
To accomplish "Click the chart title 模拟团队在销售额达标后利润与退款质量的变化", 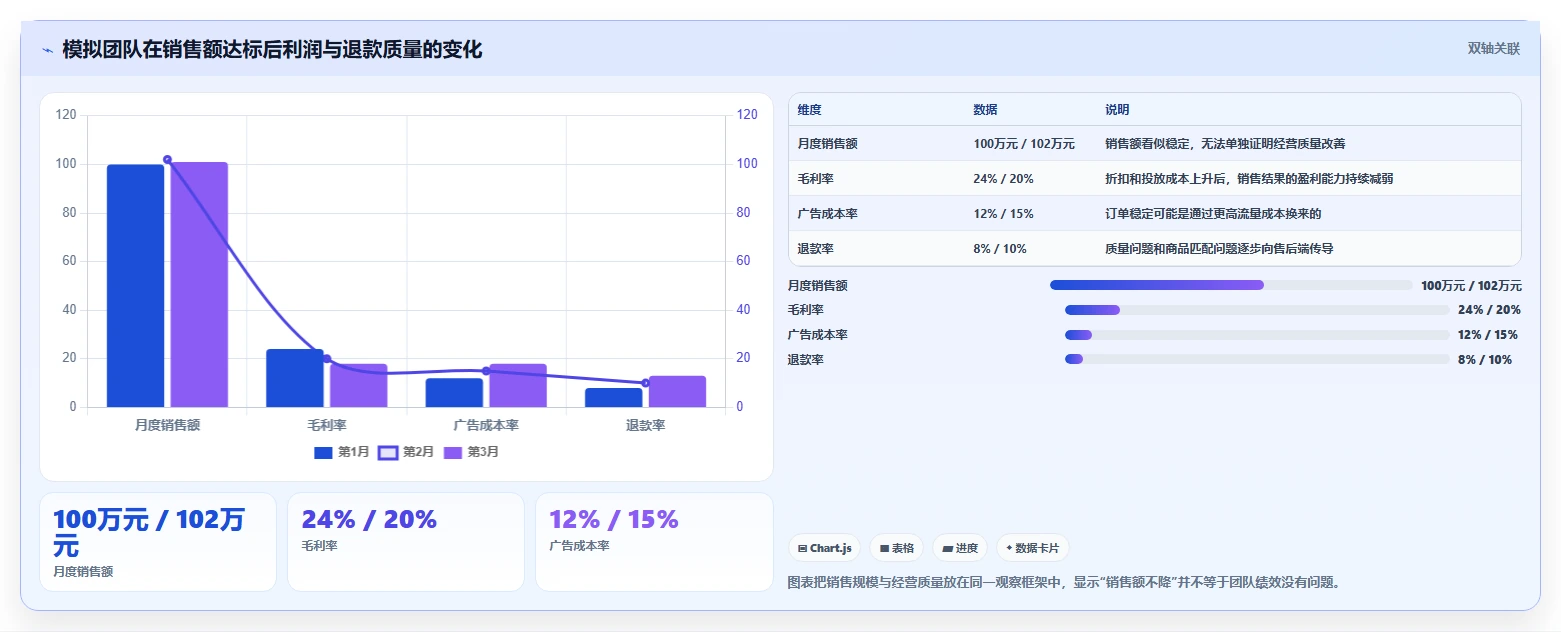I will pyautogui.click(x=272, y=49).
